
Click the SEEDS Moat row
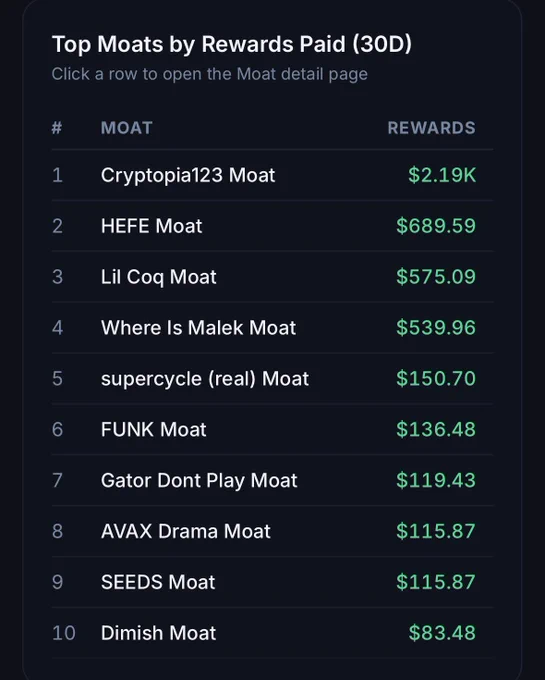tap(272, 582)
